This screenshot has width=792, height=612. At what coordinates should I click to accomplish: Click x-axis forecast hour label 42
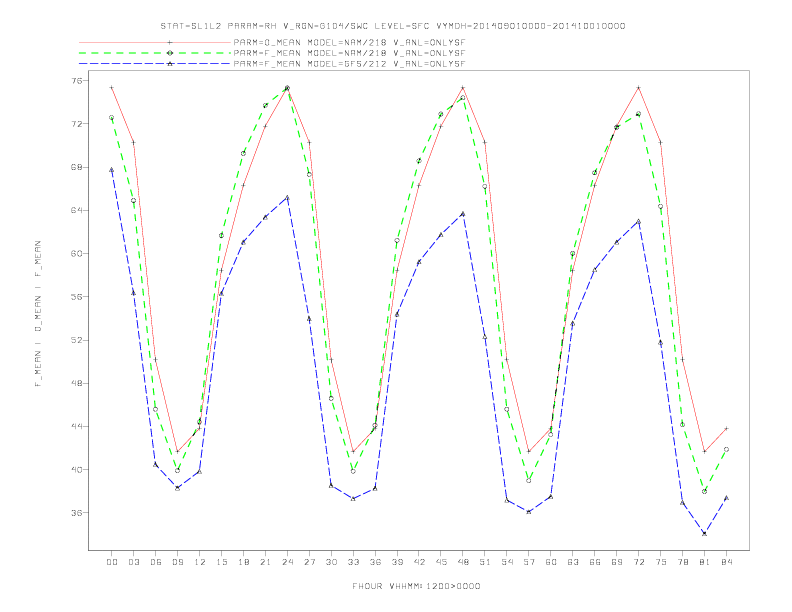(x=419, y=562)
